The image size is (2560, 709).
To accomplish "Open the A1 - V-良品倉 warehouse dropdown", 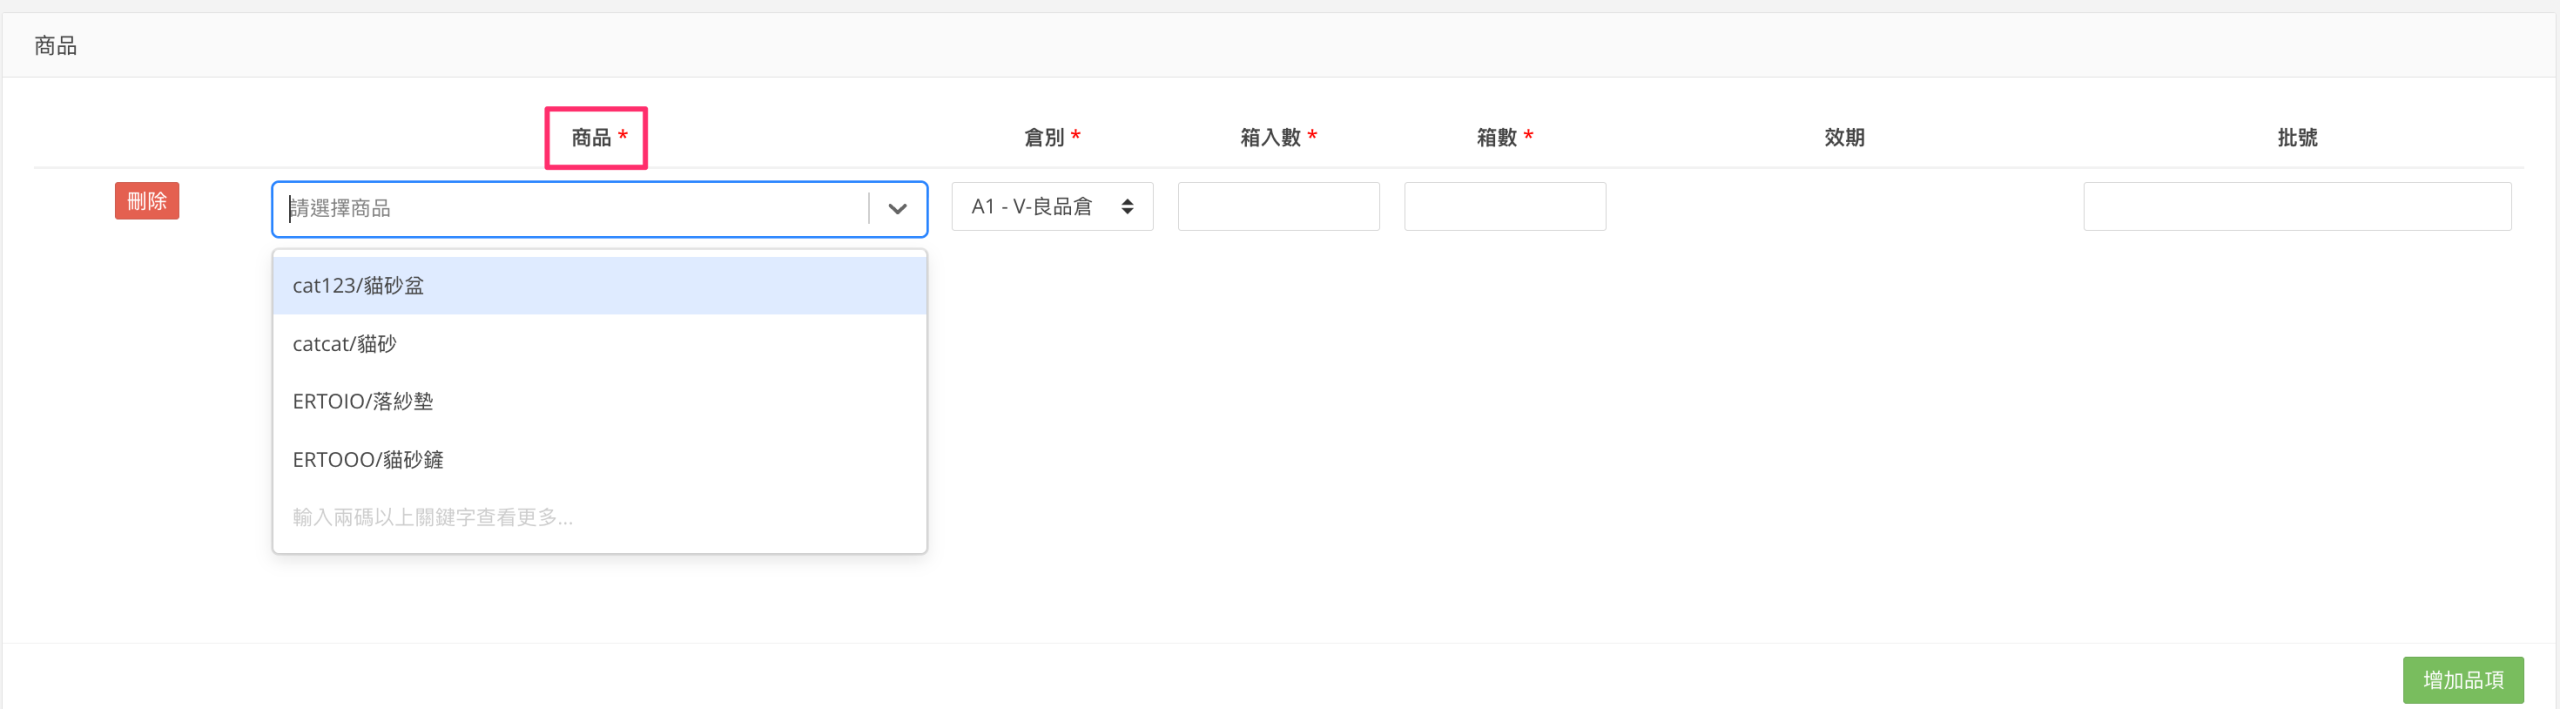I will coord(1051,207).
